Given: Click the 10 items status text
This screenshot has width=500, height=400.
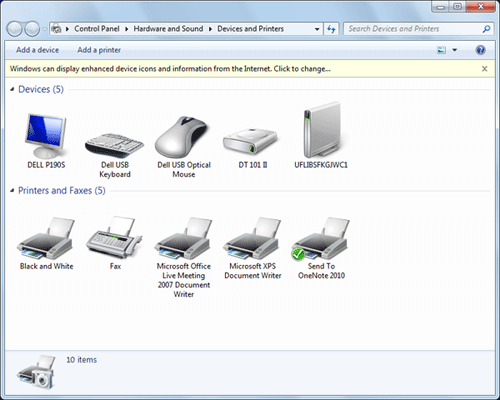Looking at the screenshot, I should (81, 360).
